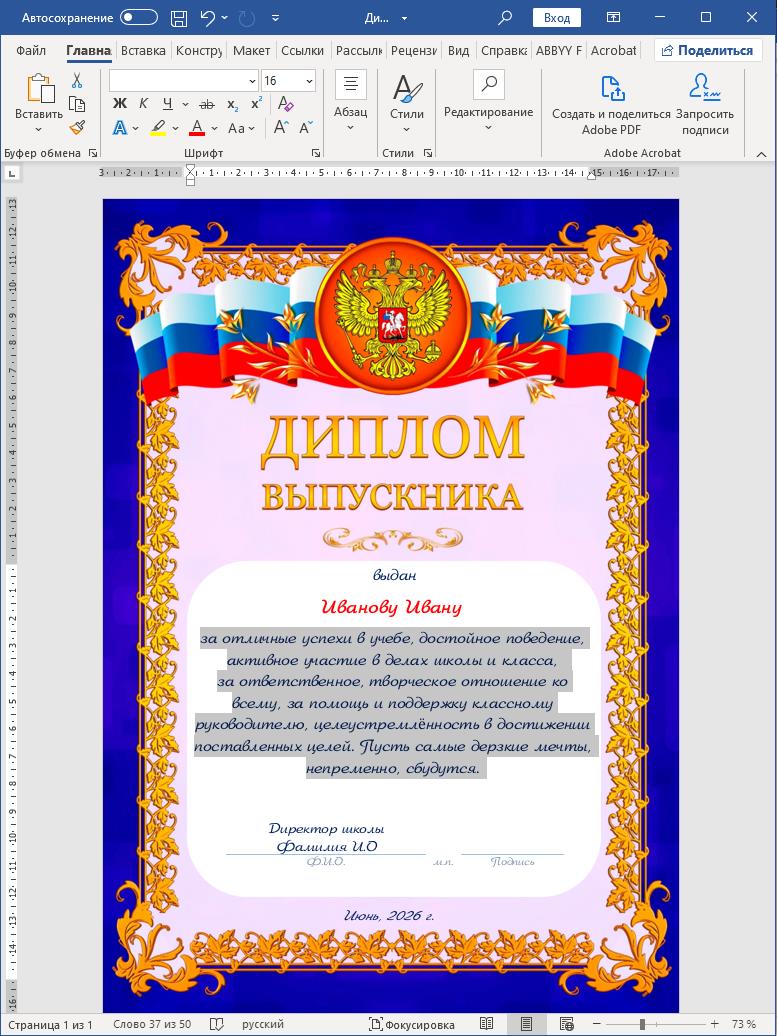
Task: Switch to the Вставка tab
Action: point(143,51)
